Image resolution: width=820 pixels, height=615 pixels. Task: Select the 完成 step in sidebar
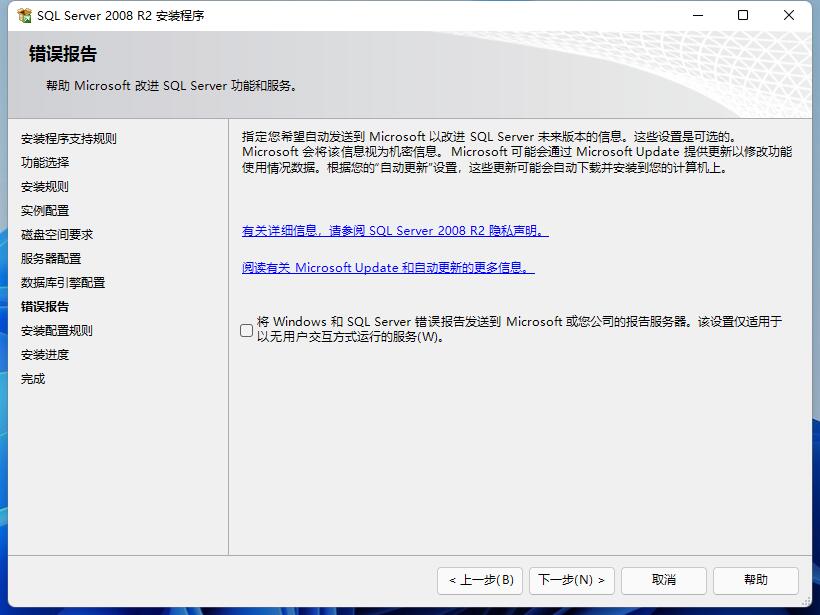(33, 379)
